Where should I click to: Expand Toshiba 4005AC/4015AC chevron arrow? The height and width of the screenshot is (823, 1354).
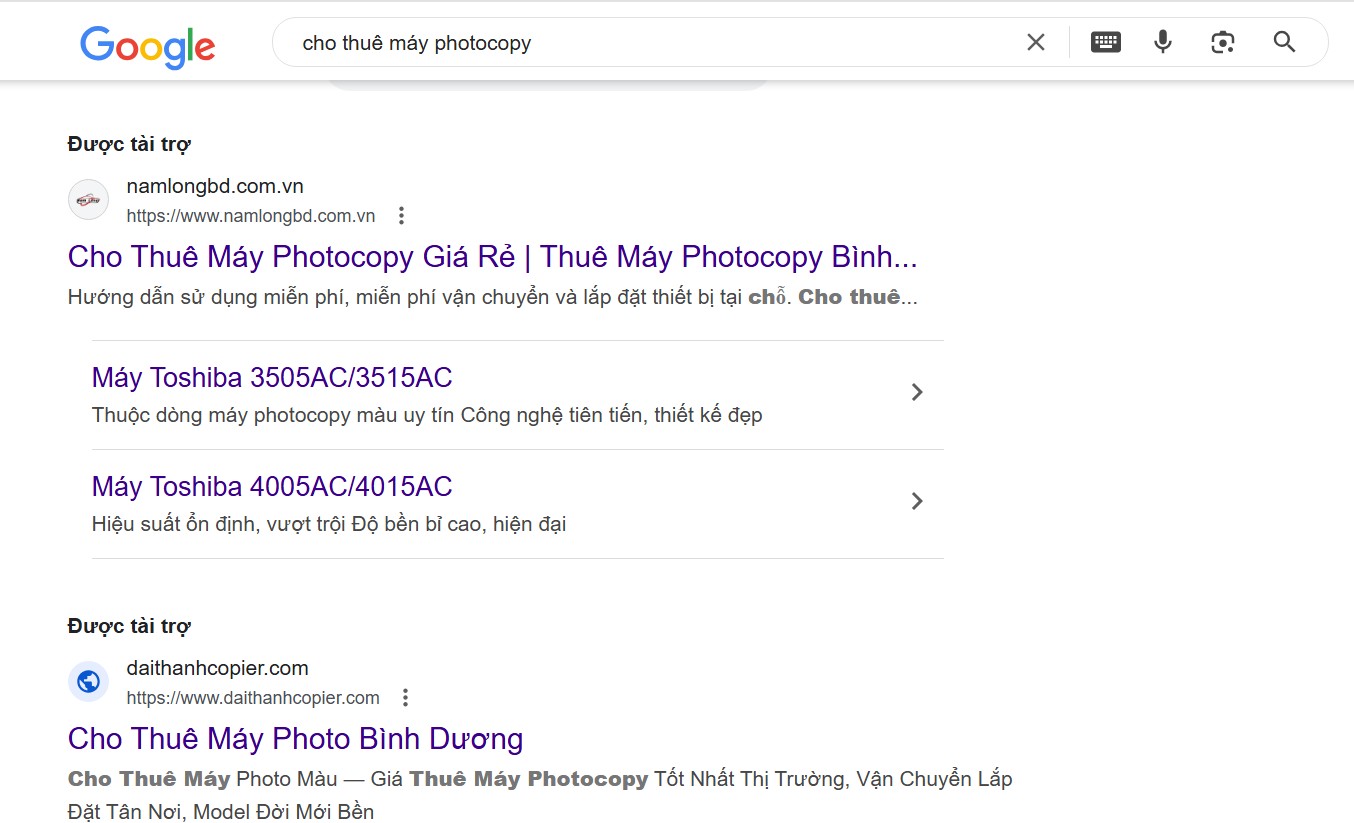click(917, 501)
